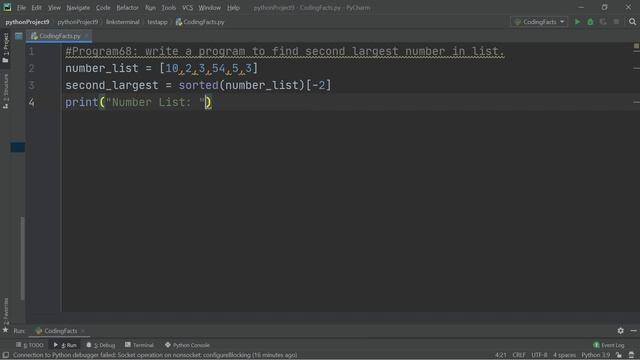
Task: Click the project view icon beside editor tabs
Action: (19, 36)
